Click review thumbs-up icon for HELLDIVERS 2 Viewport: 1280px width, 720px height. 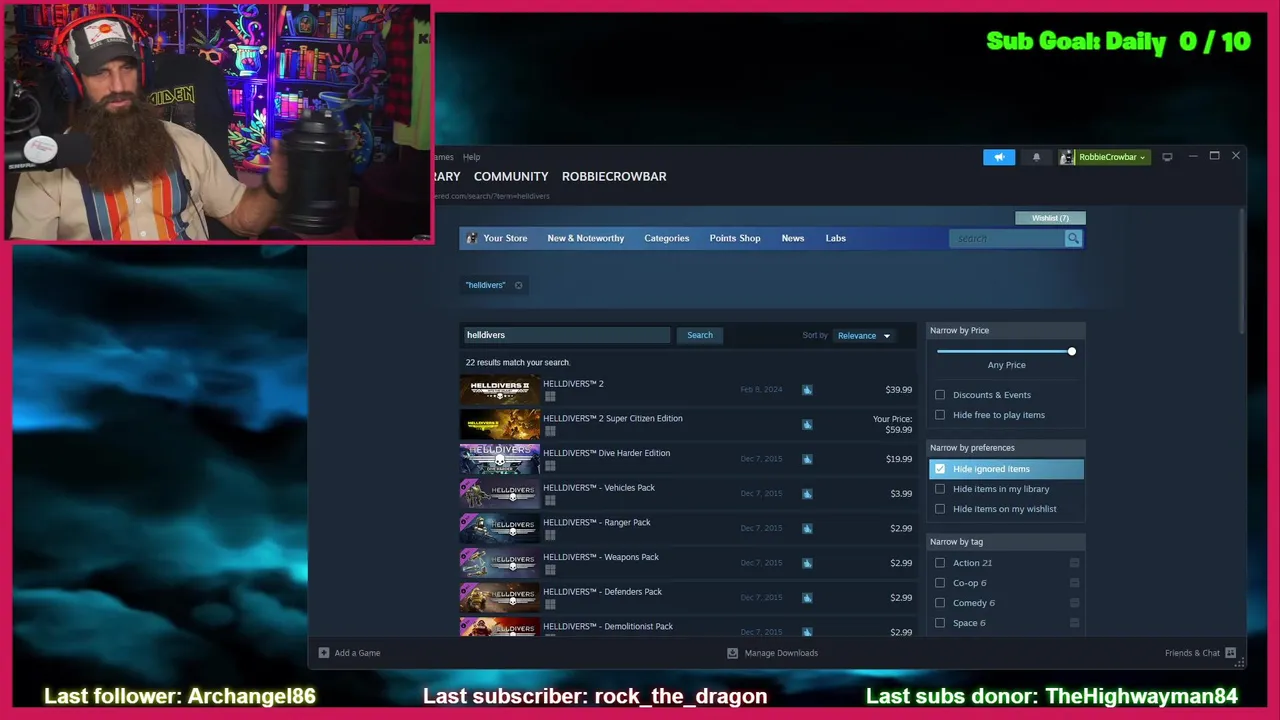point(807,390)
